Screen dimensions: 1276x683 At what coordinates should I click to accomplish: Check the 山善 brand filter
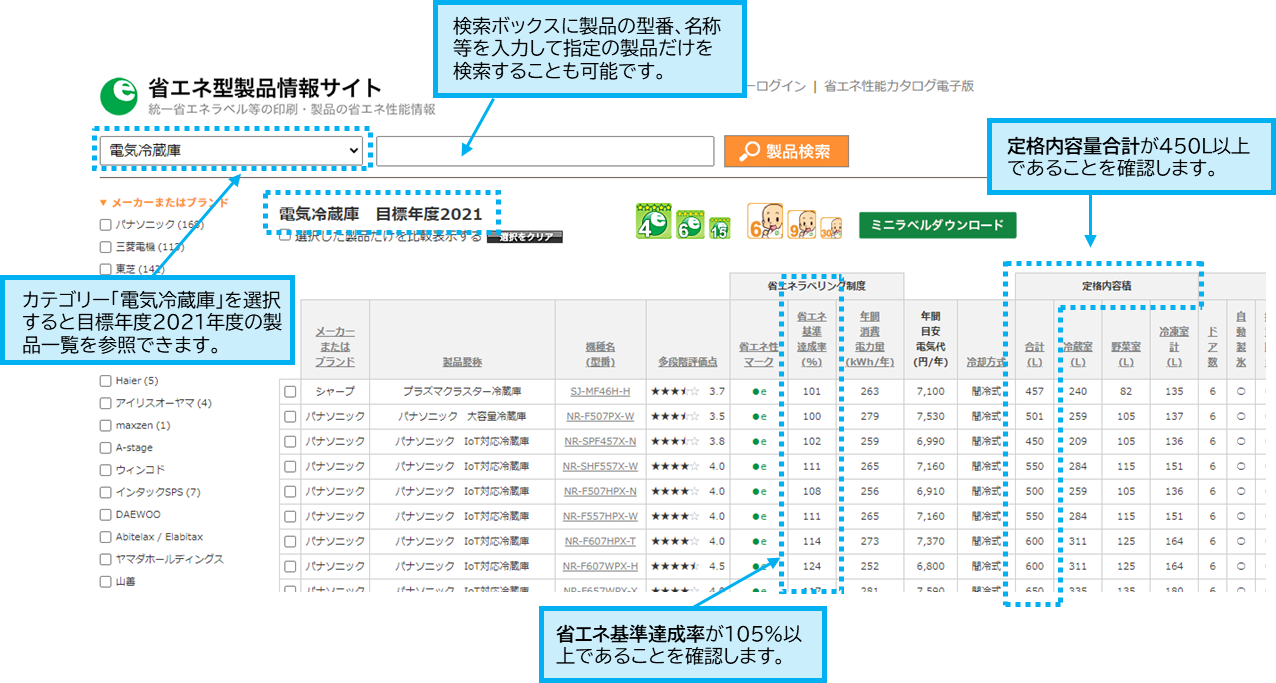pos(105,582)
